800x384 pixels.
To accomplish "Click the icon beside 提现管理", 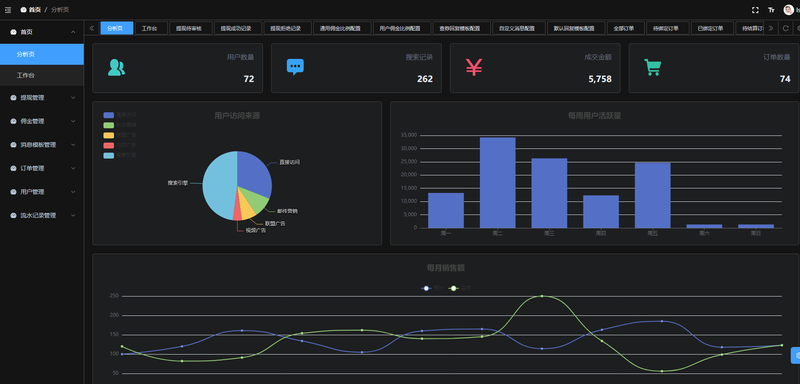I will click(13, 97).
